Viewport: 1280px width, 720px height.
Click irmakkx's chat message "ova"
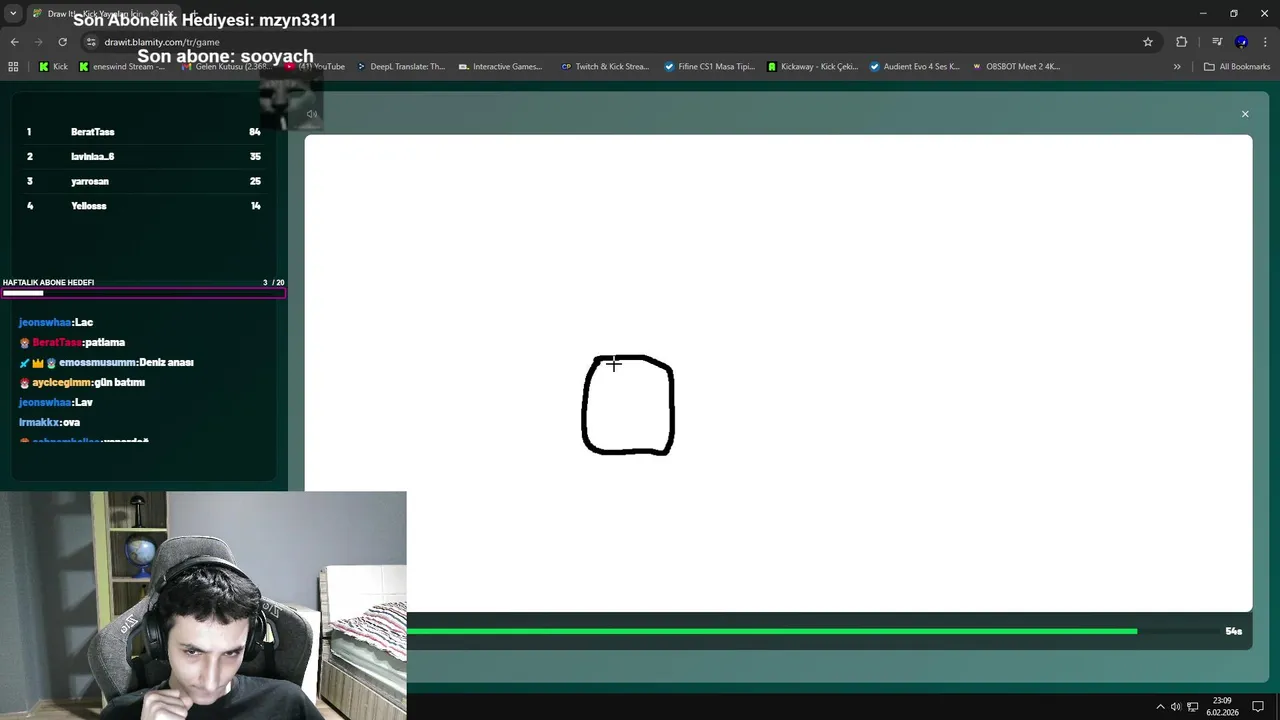tap(49, 422)
